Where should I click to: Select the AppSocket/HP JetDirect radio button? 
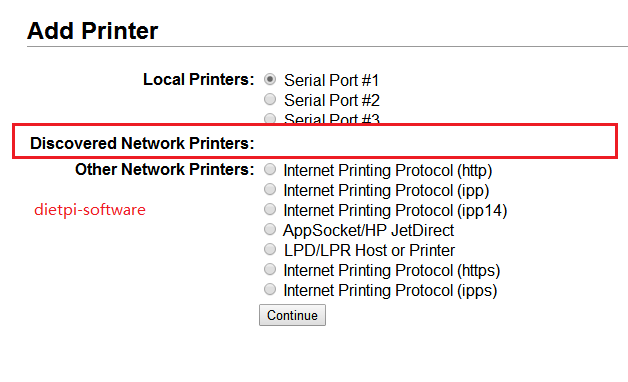coord(270,229)
